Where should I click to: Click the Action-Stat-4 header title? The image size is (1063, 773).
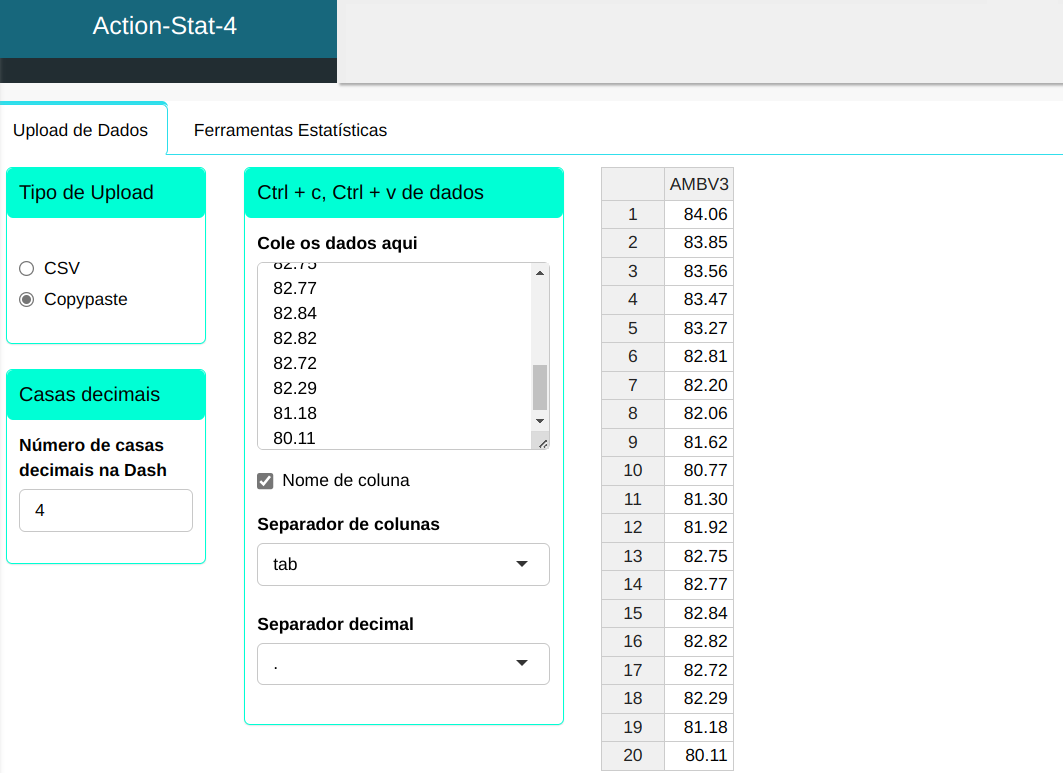[165, 26]
